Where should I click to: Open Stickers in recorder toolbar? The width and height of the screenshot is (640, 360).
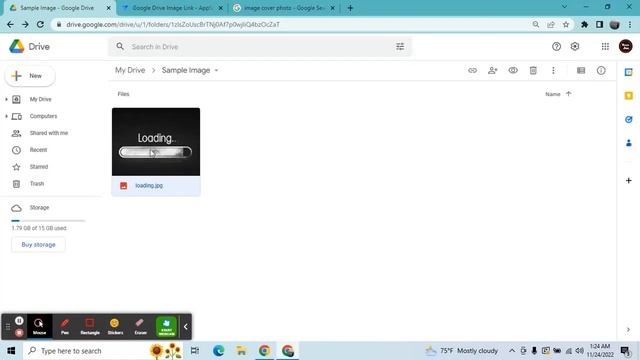115,326
